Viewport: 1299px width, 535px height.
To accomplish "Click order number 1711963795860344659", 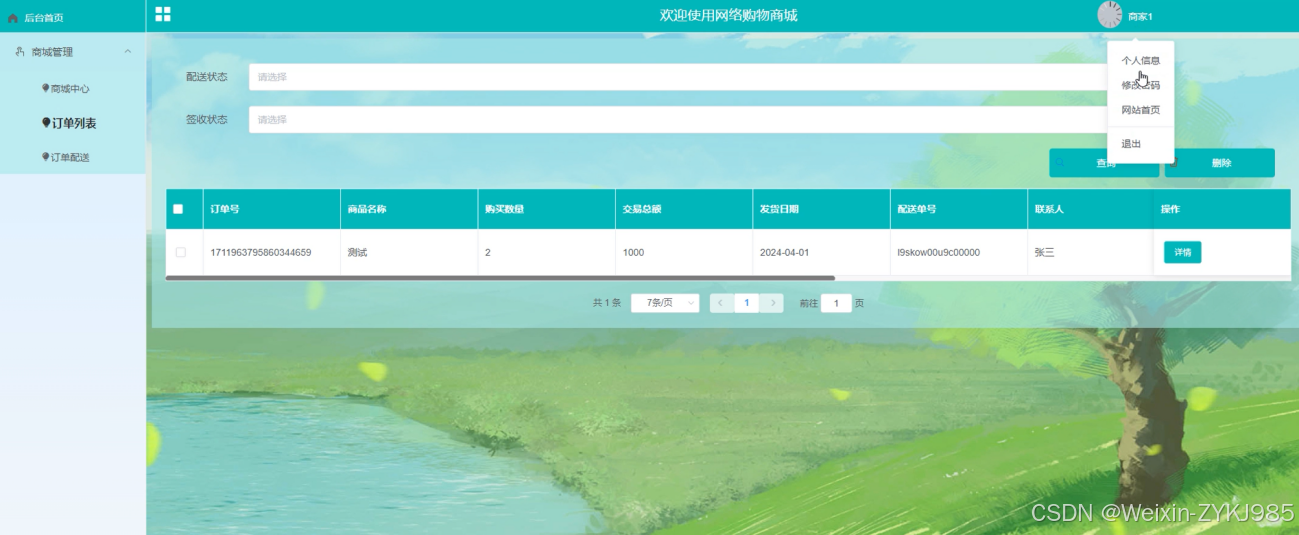I will 261,252.
